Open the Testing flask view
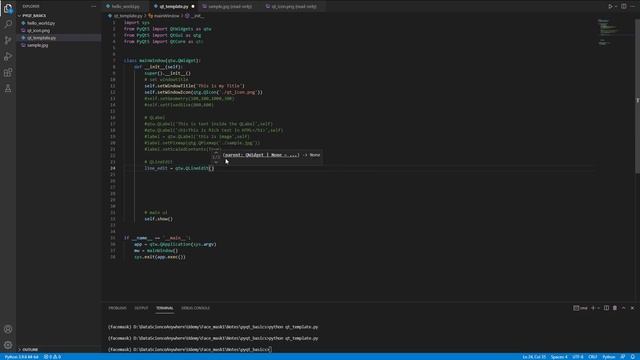 (8, 89)
